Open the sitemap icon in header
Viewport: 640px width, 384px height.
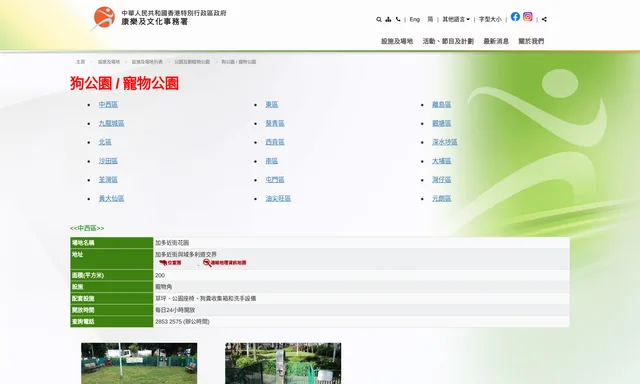388,19
